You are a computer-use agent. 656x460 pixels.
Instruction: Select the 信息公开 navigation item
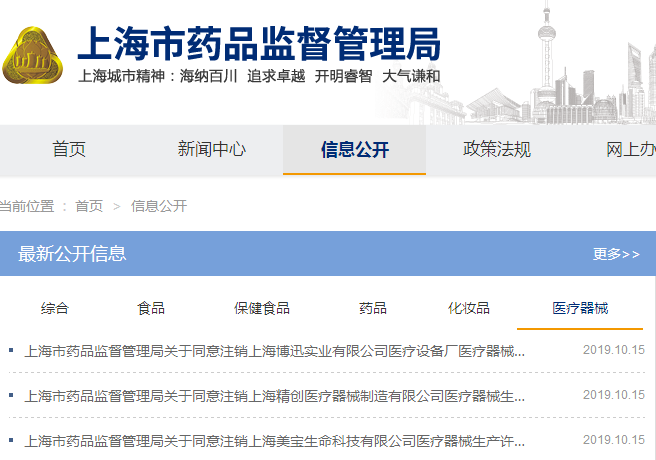pyautogui.click(x=354, y=150)
